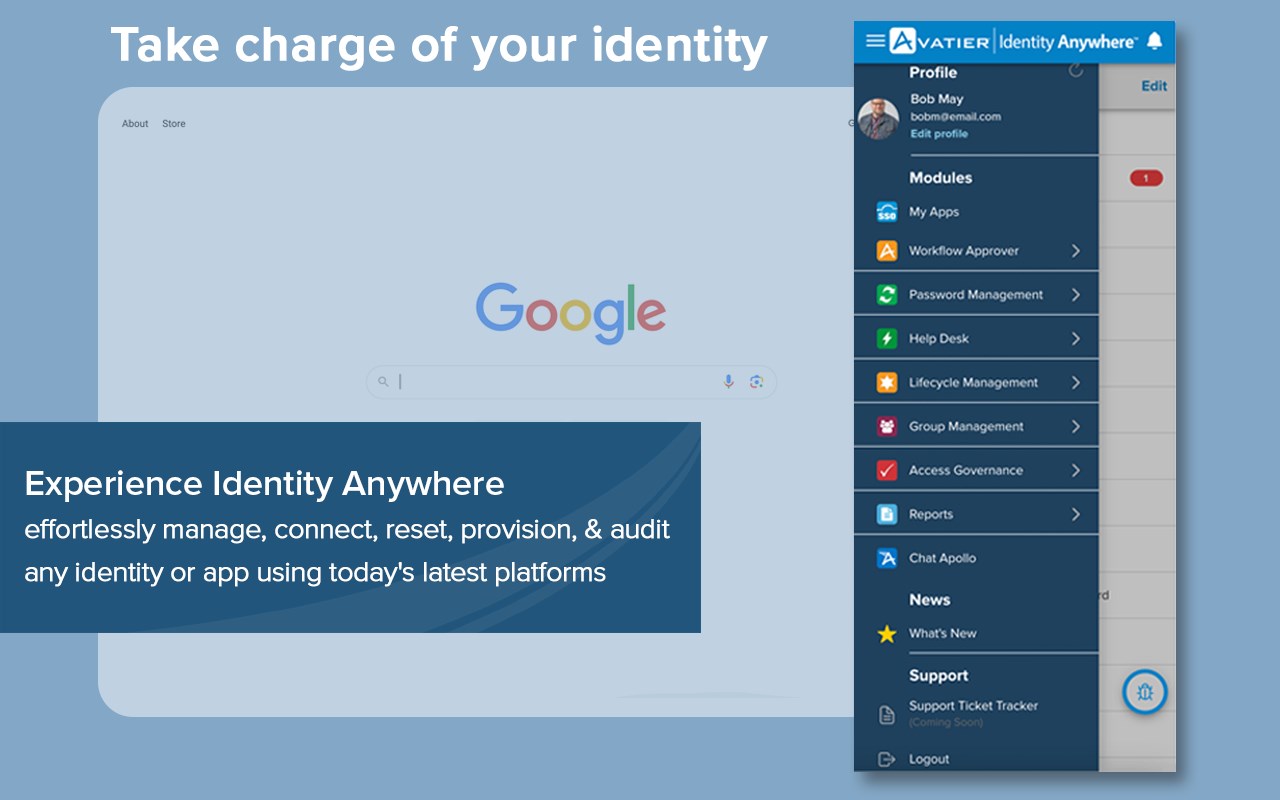Viewport: 1280px width, 800px height.
Task: Click the Access Governance checkmark icon
Action: [887, 471]
